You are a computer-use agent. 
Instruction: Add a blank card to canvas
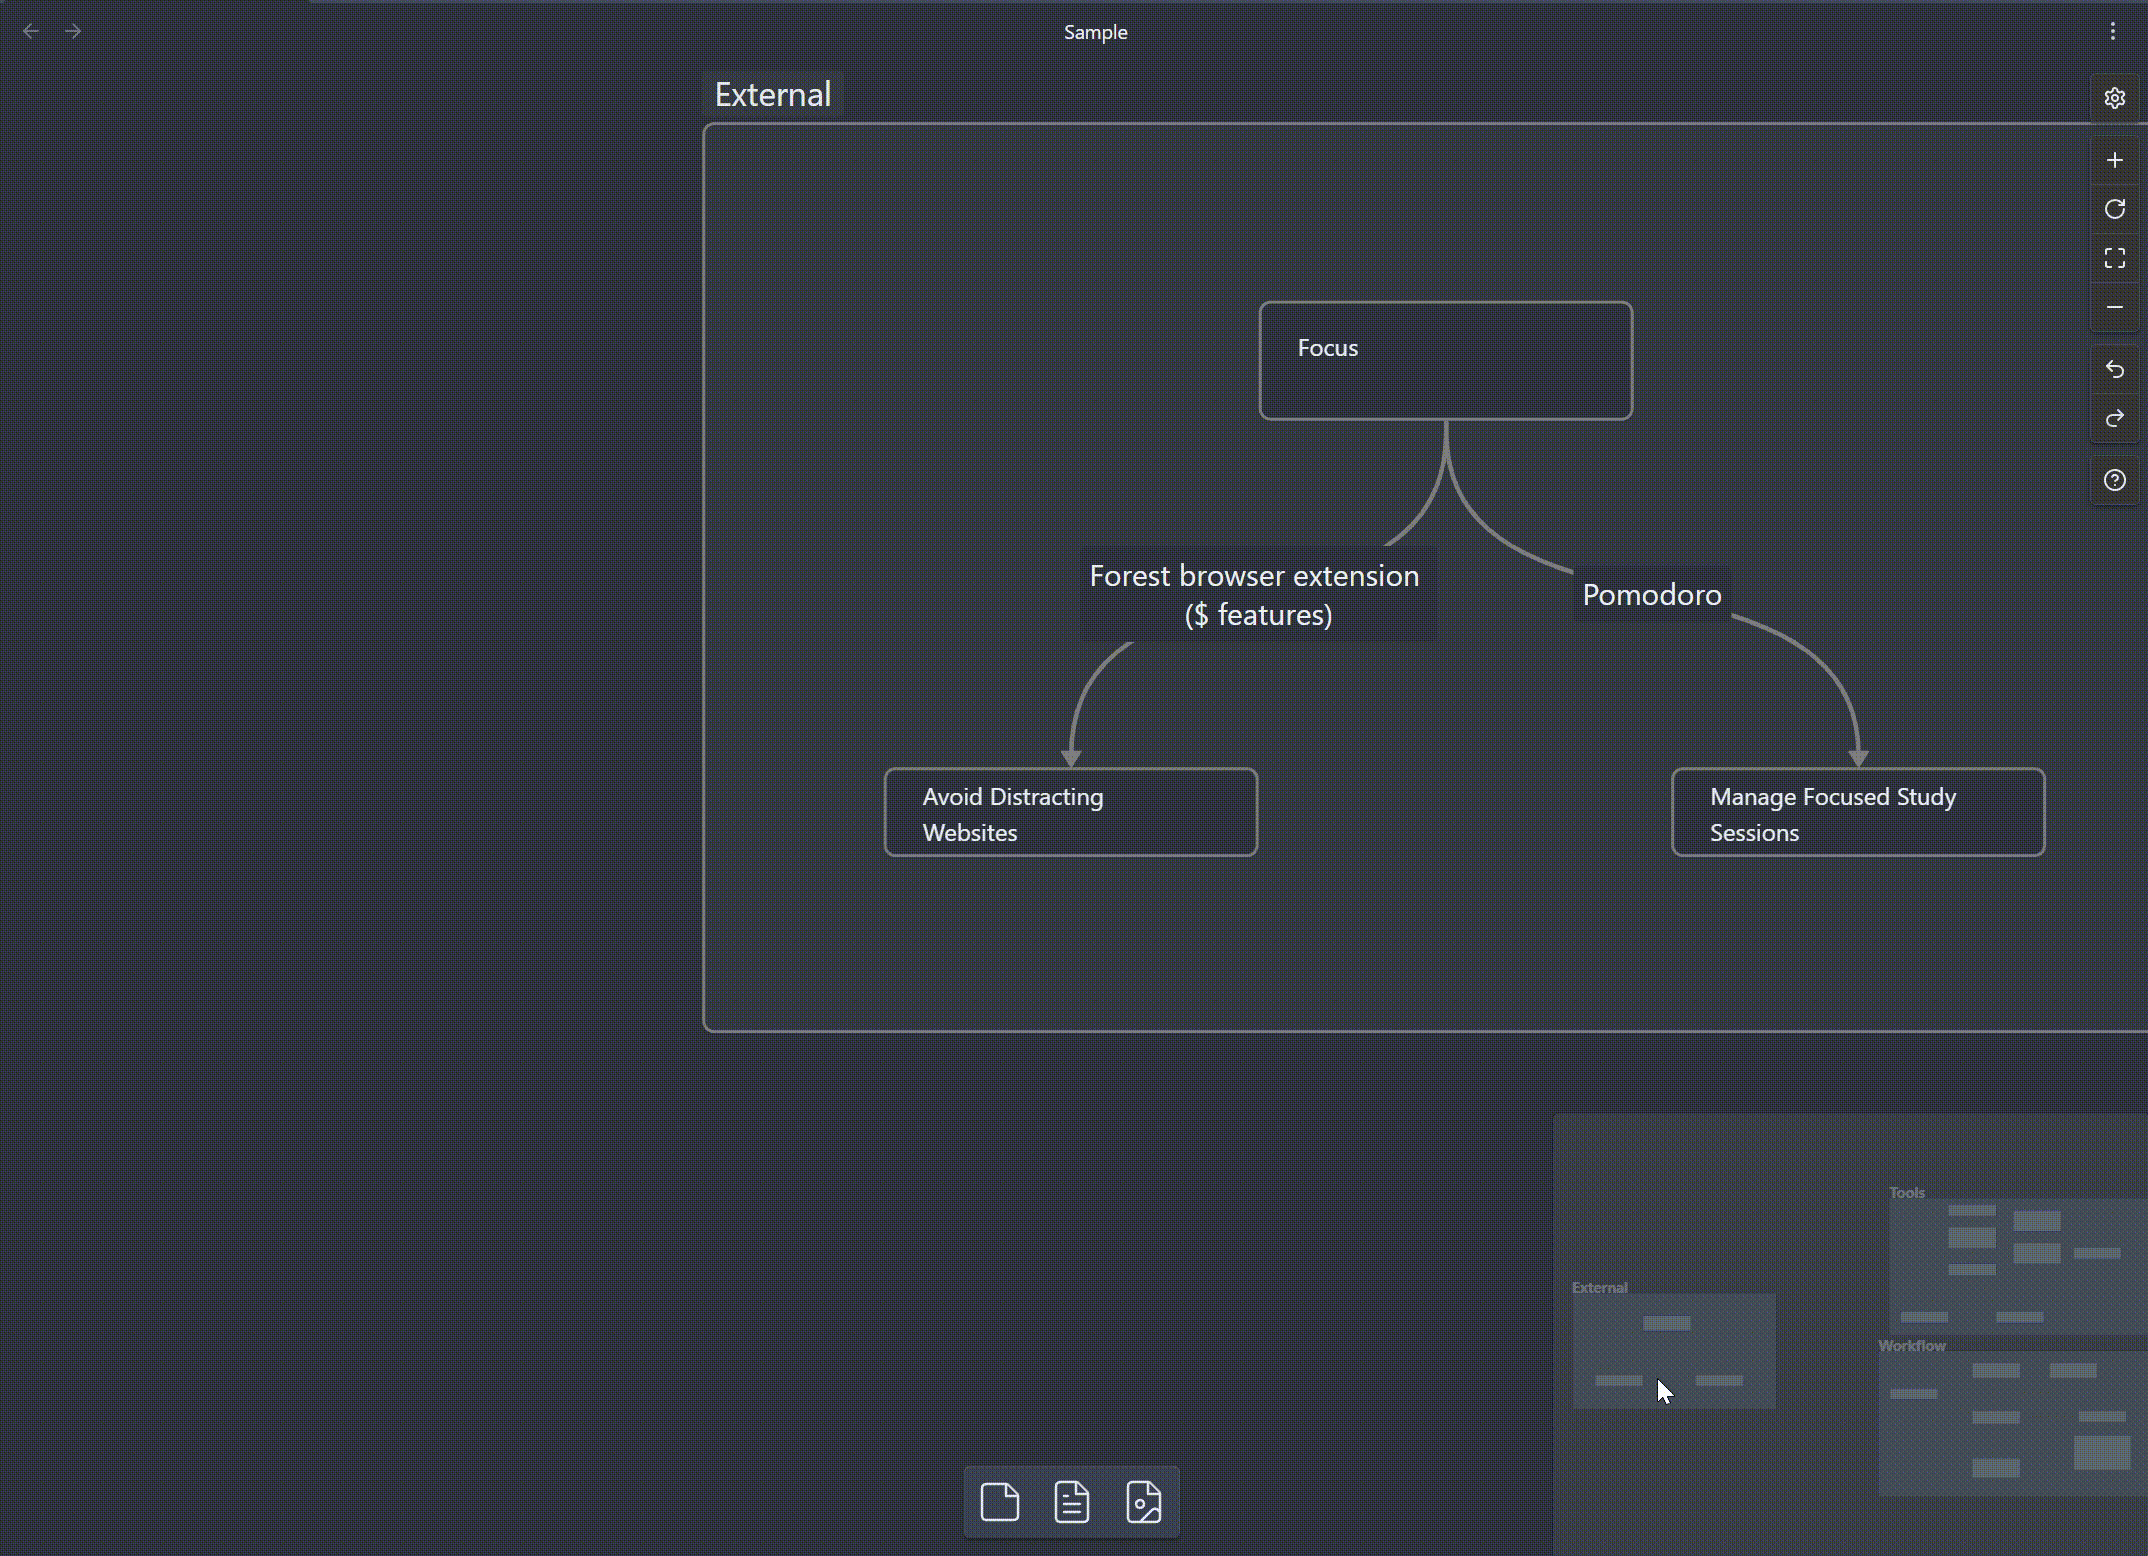(999, 1502)
